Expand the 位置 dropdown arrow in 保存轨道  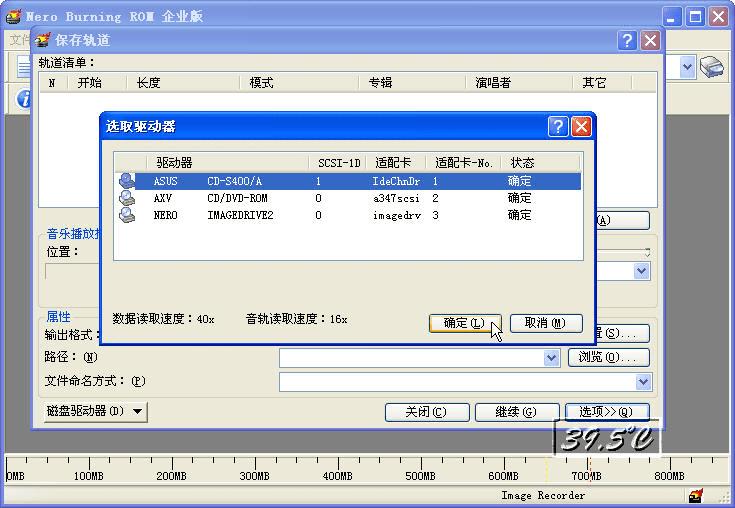[642, 271]
